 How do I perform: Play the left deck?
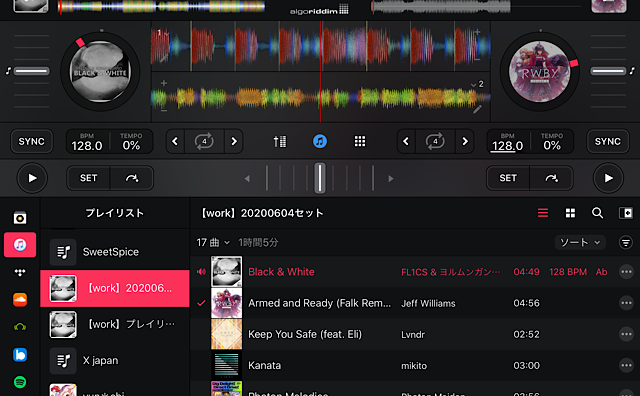pos(32,178)
